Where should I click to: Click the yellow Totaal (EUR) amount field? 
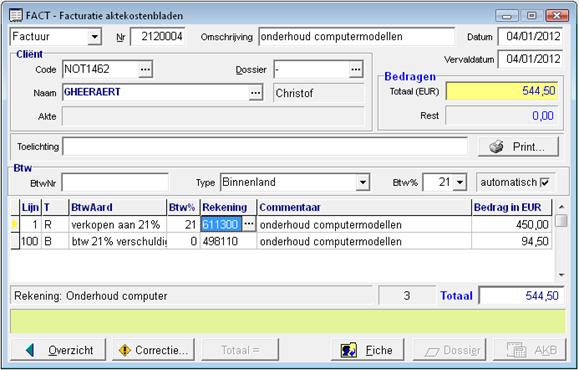(x=502, y=91)
